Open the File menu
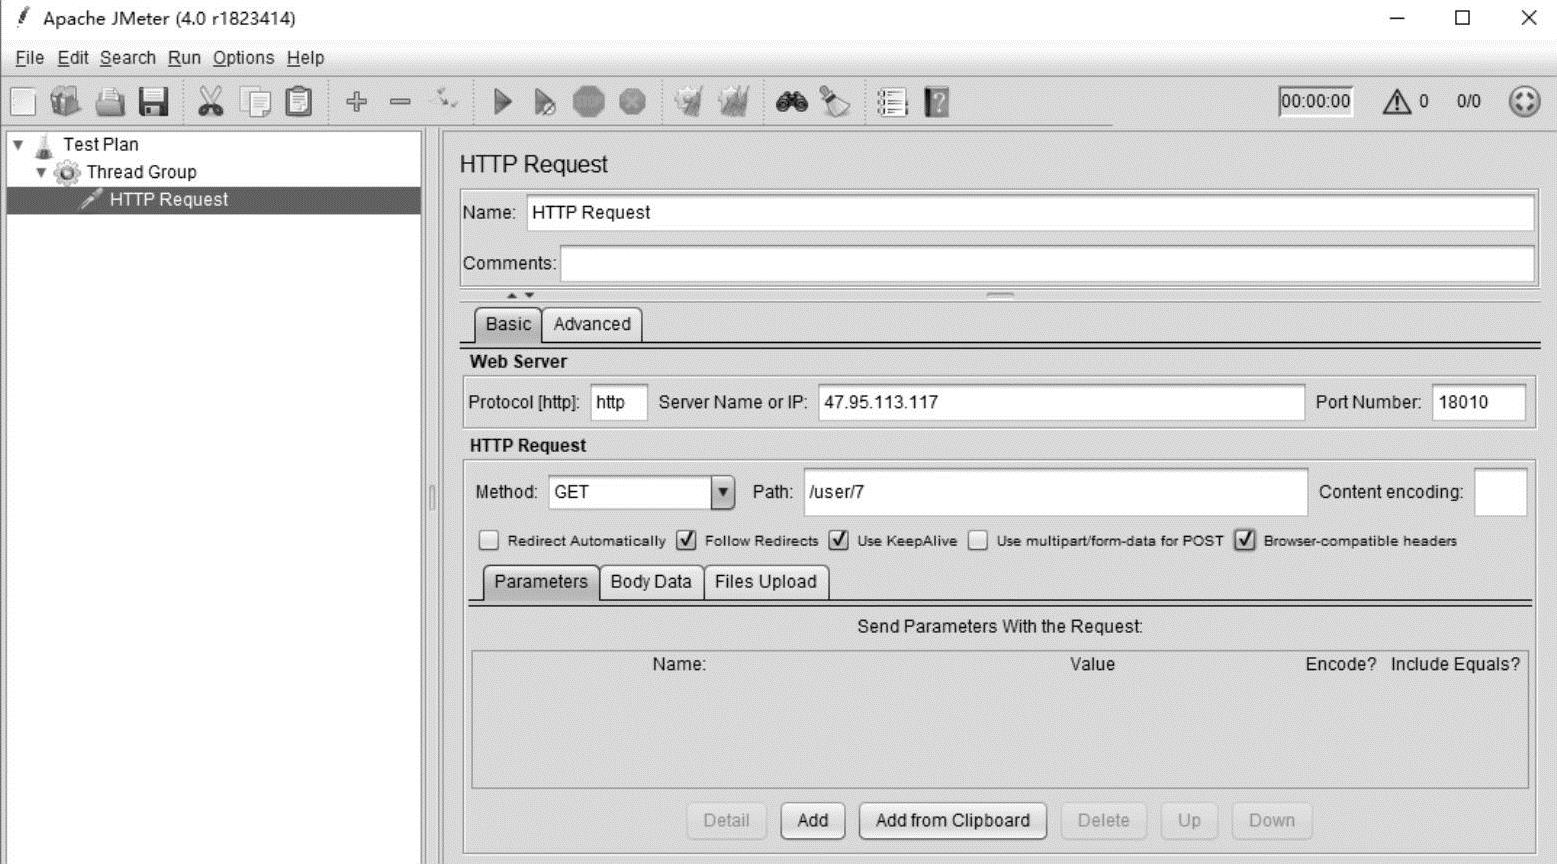The height and width of the screenshot is (864, 1557). pyautogui.click(x=29, y=58)
